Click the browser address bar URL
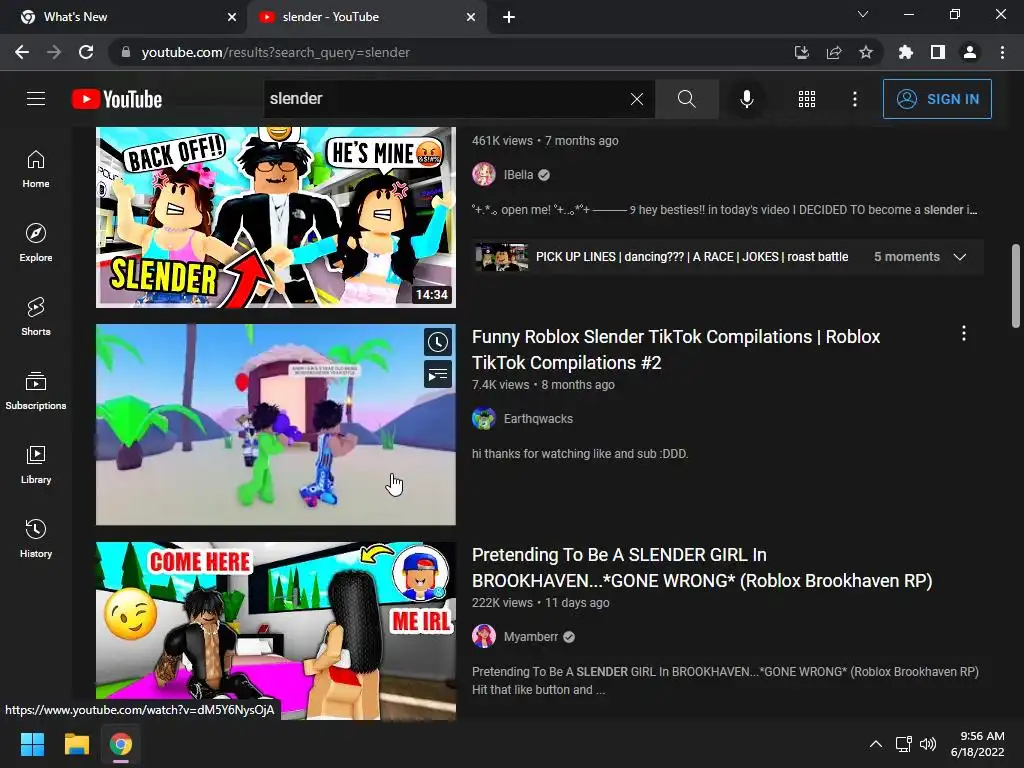Image resolution: width=1024 pixels, height=768 pixels. (x=276, y=52)
